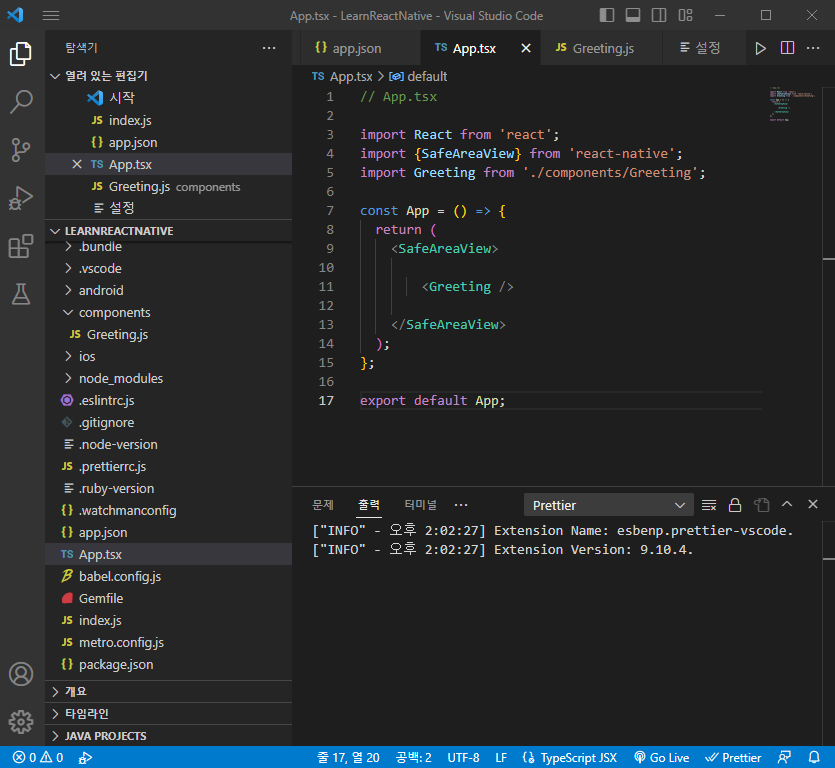Image resolution: width=835 pixels, height=768 pixels.
Task: Open the 문제 problems panel tab
Action: point(323,505)
